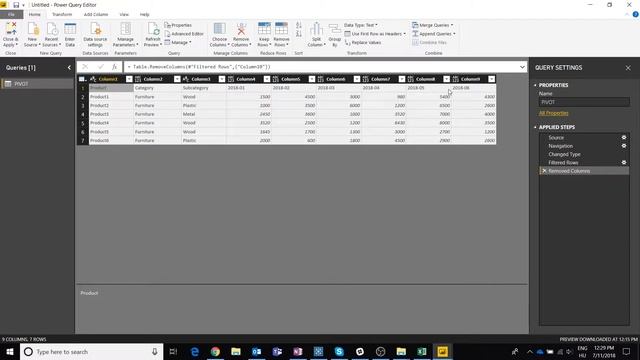Click the Enter Data icon
640x360 pixels.
tap(70, 29)
